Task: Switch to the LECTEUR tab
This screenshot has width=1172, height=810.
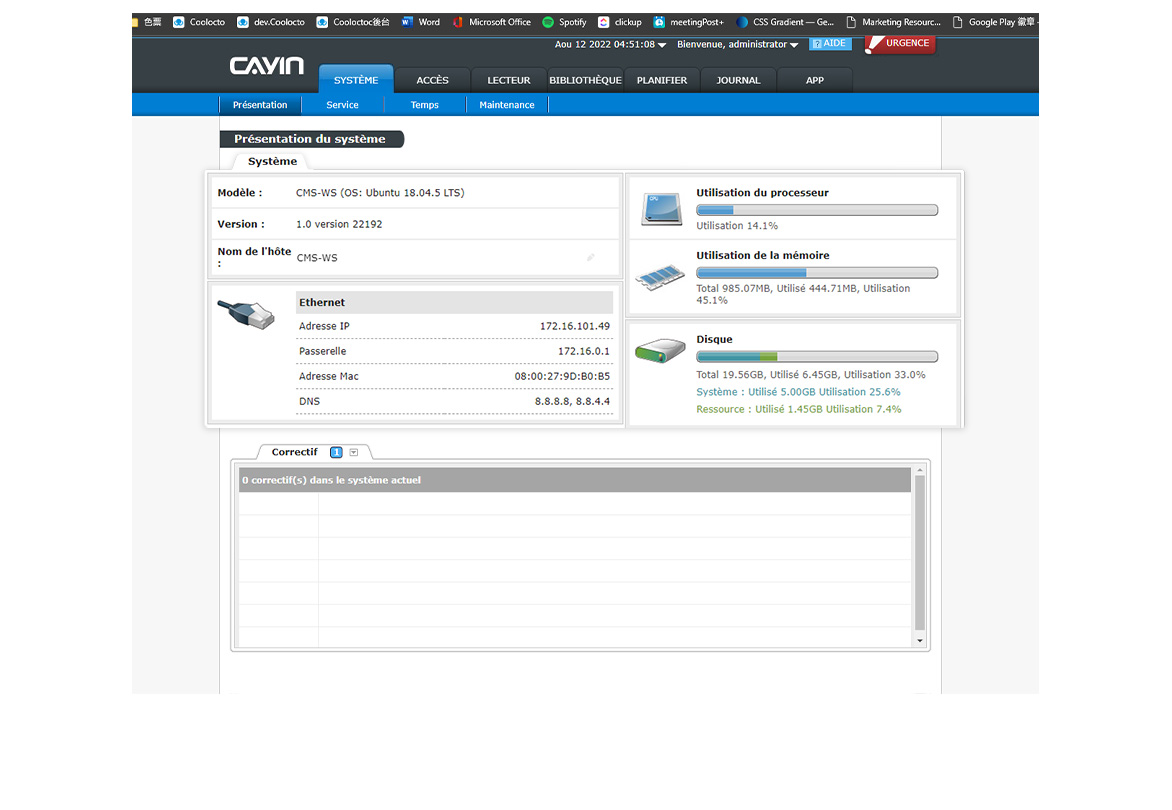Action: [509, 80]
